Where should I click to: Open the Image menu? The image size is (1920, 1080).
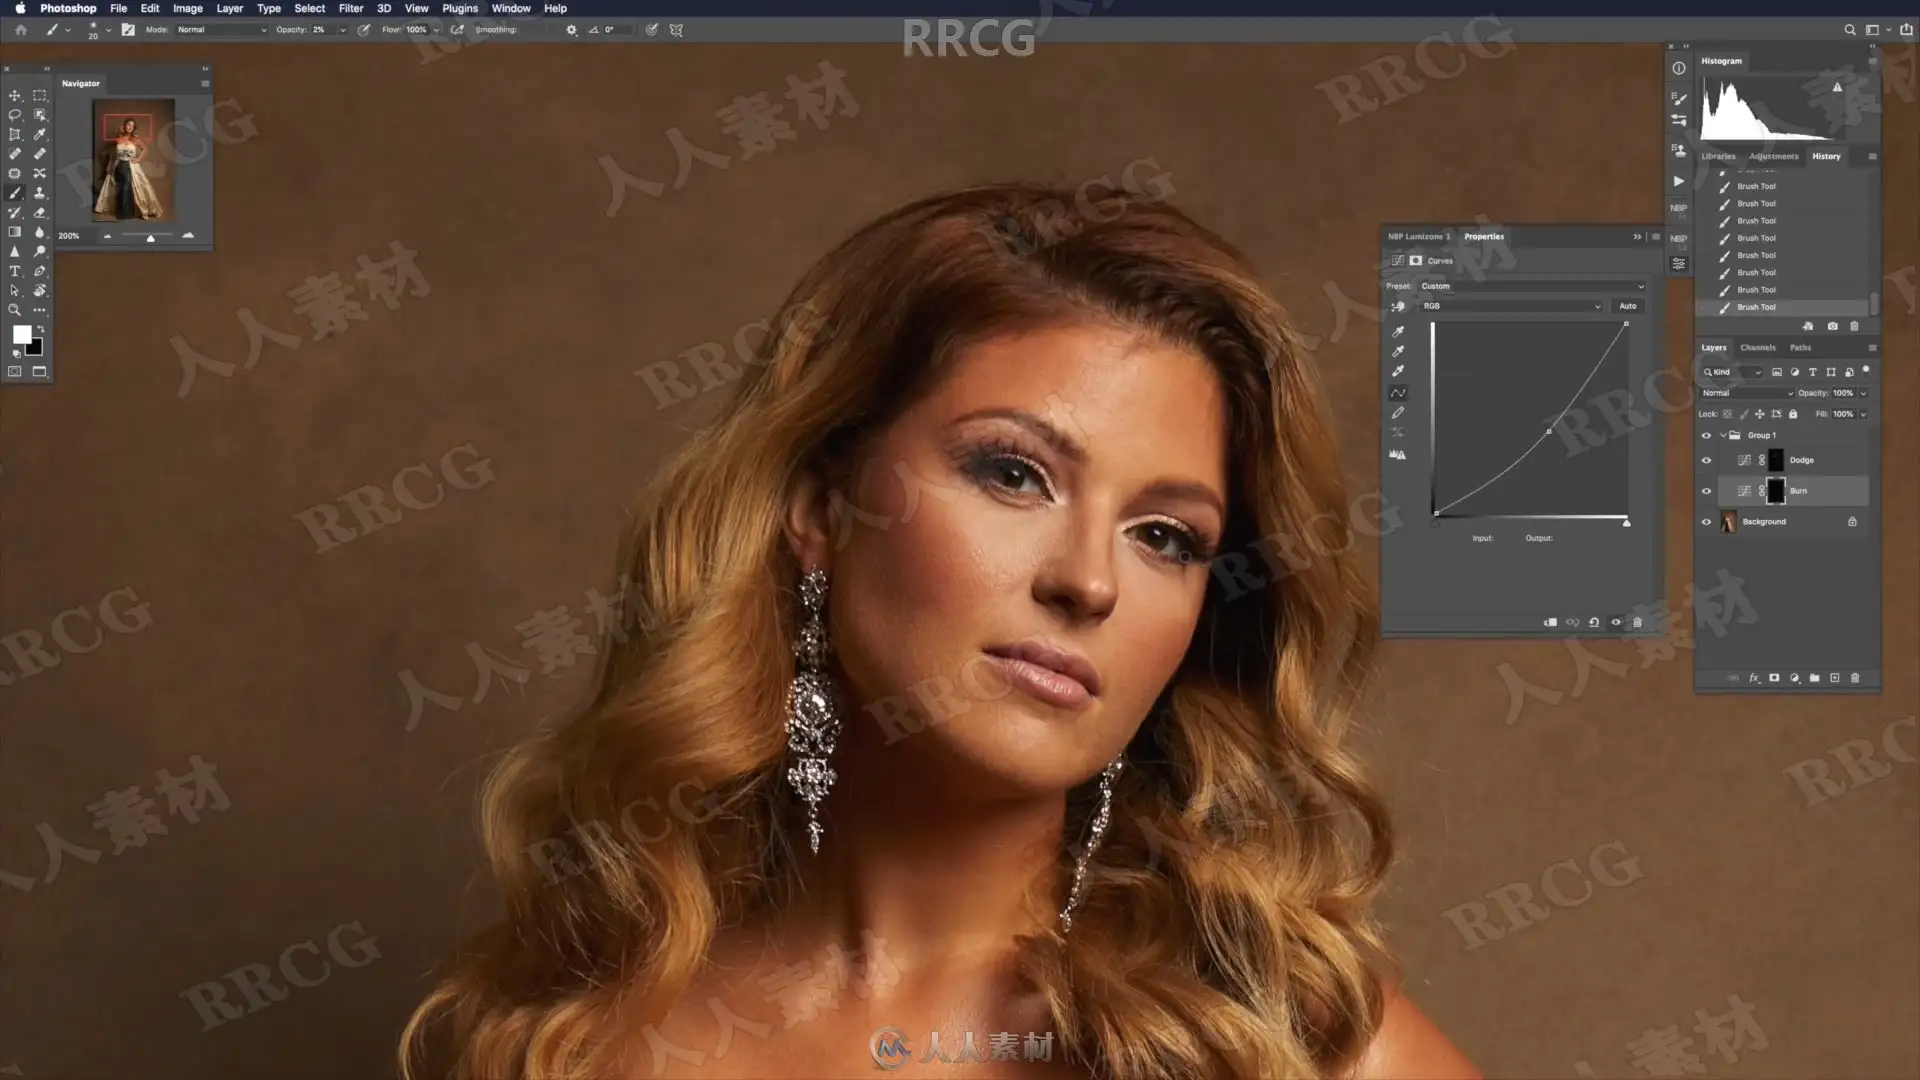tap(188, 8)
